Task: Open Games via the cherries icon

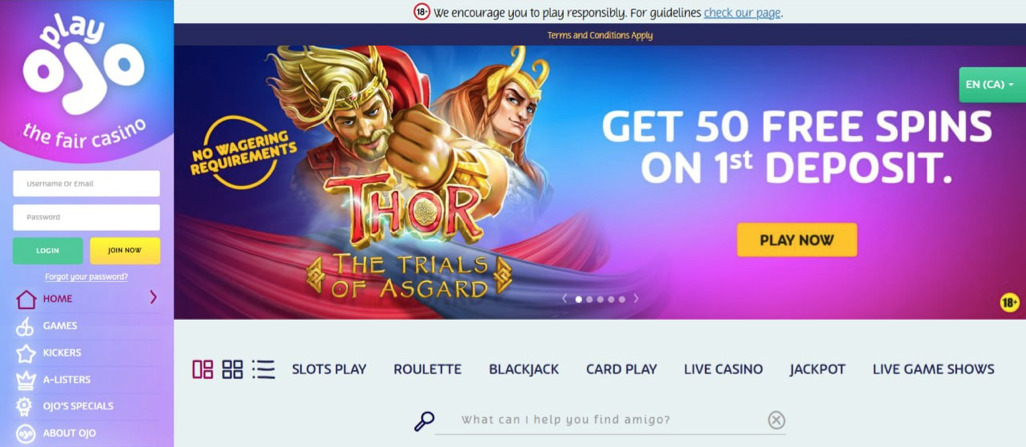Action: tap(26, 326)
